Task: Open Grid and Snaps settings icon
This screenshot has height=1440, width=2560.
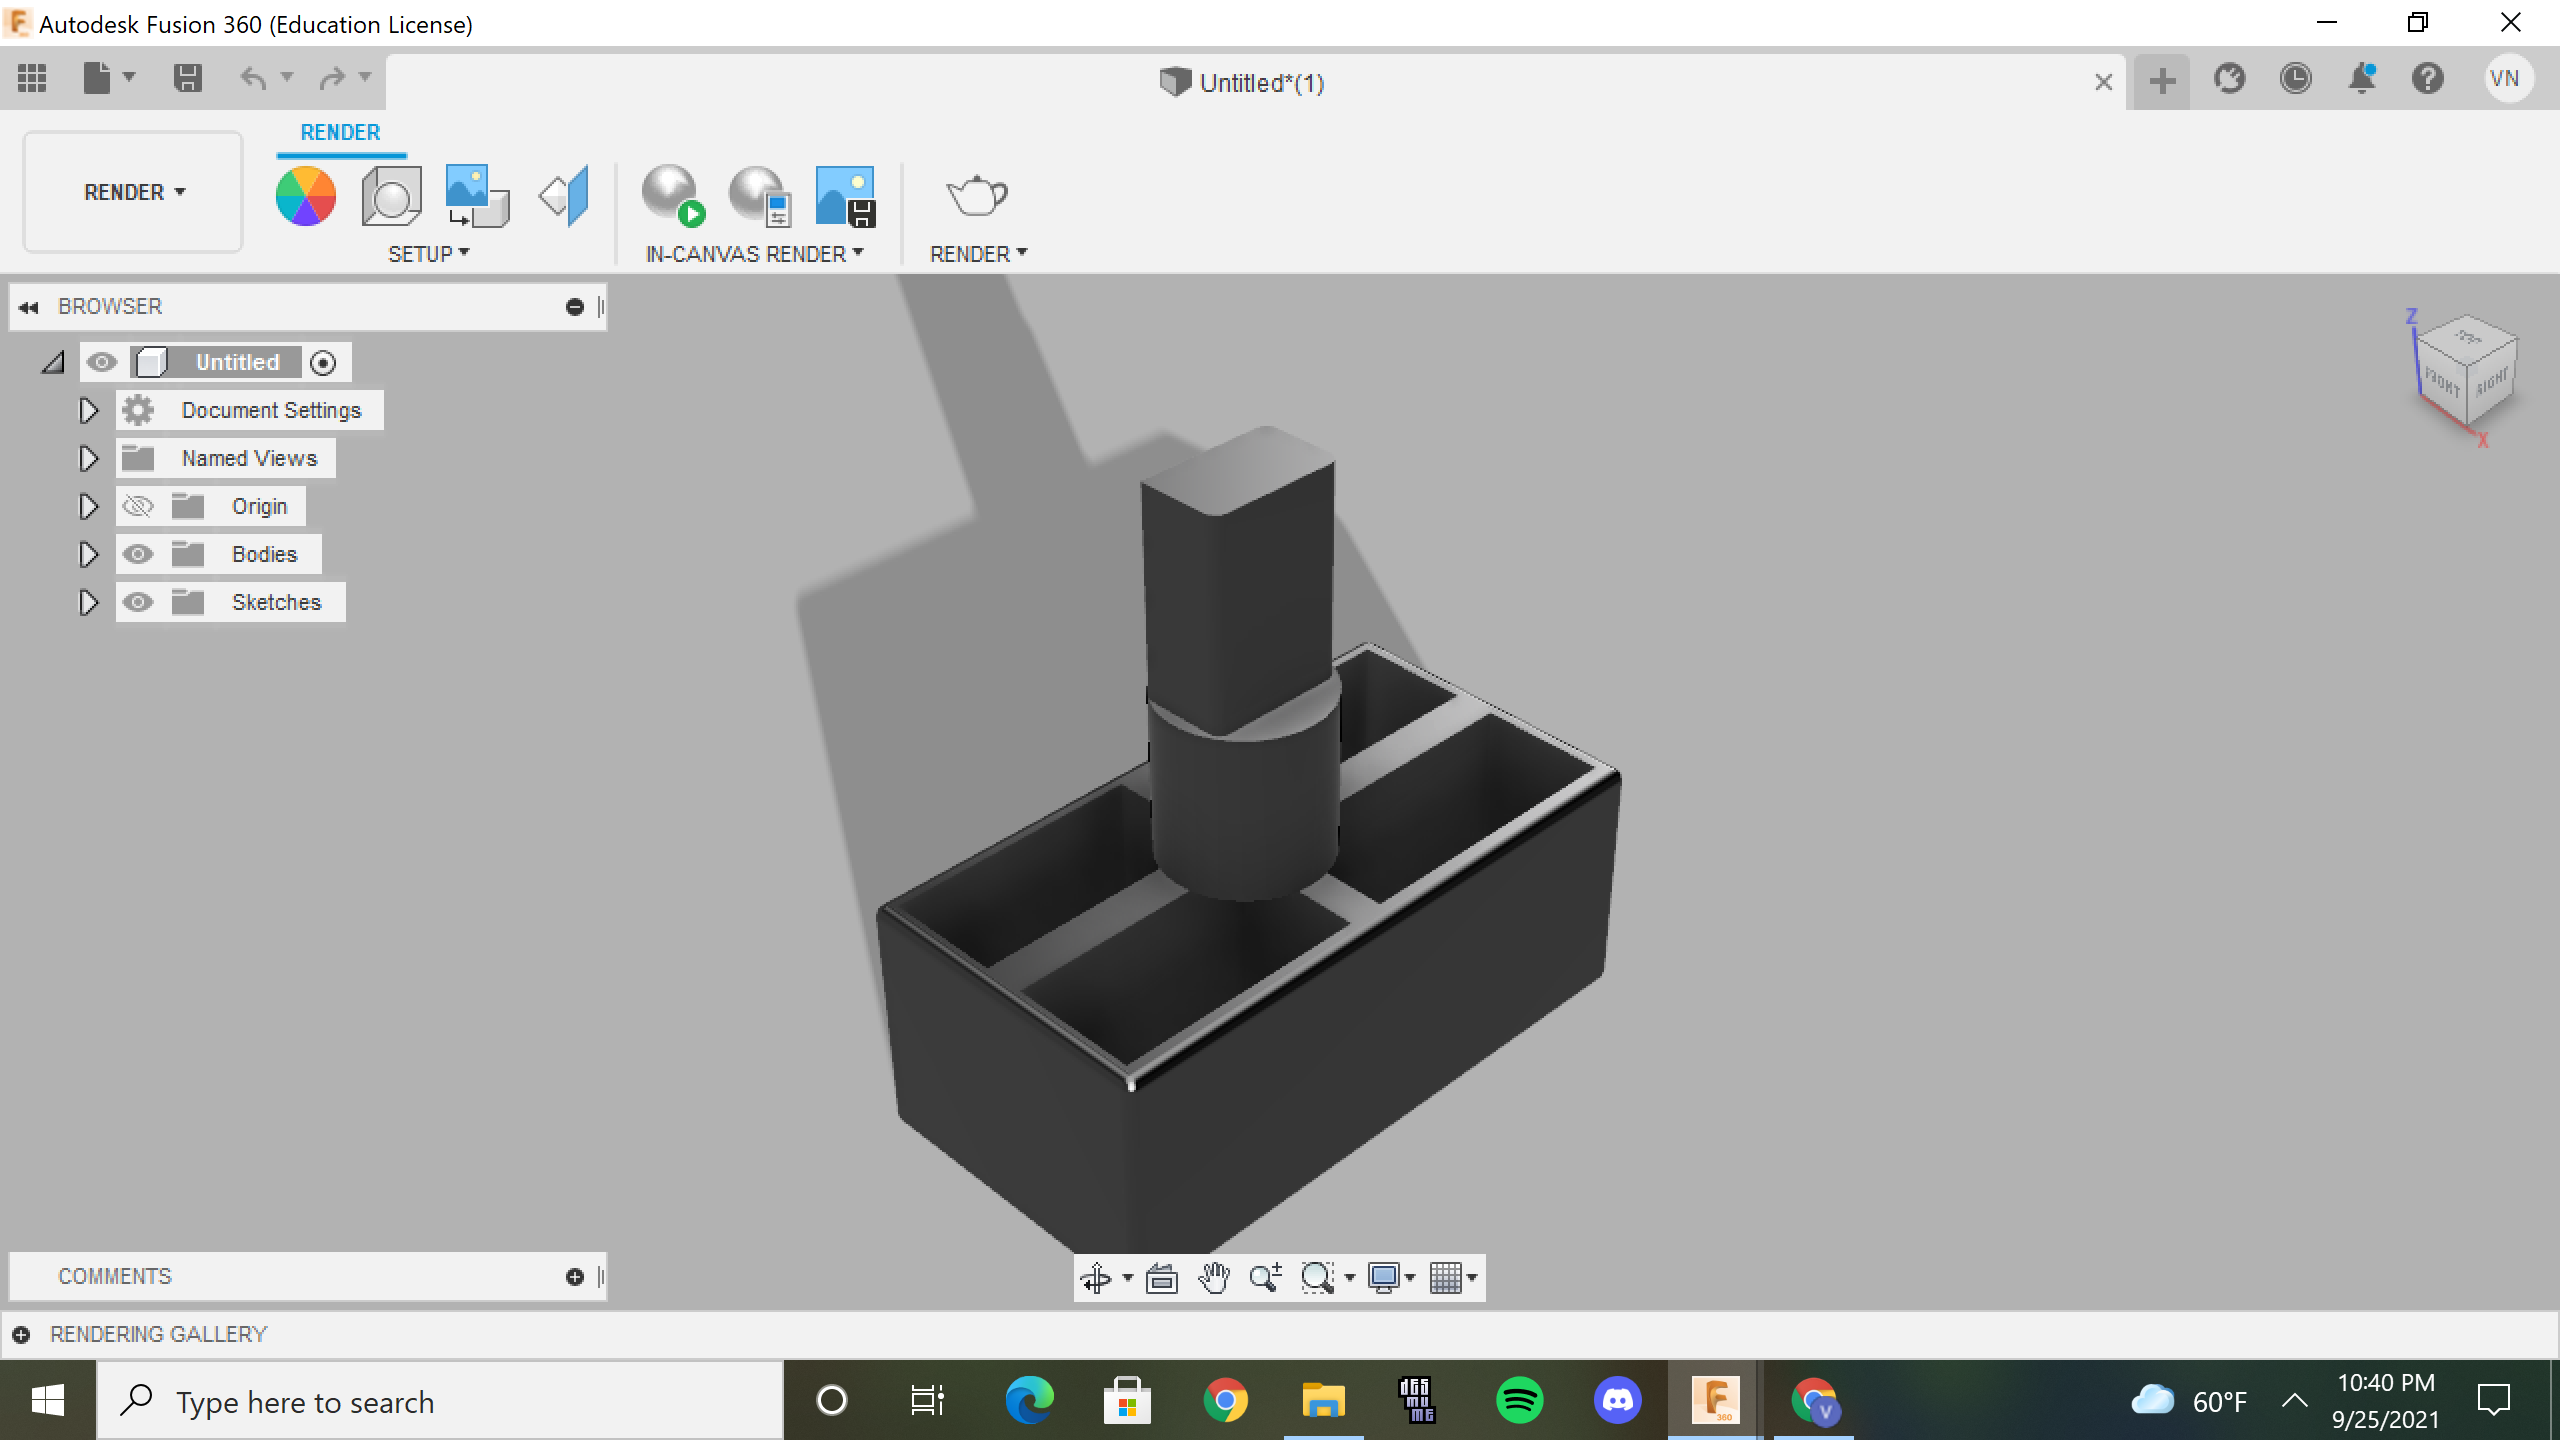Action: click(x=1446, y=1278)
